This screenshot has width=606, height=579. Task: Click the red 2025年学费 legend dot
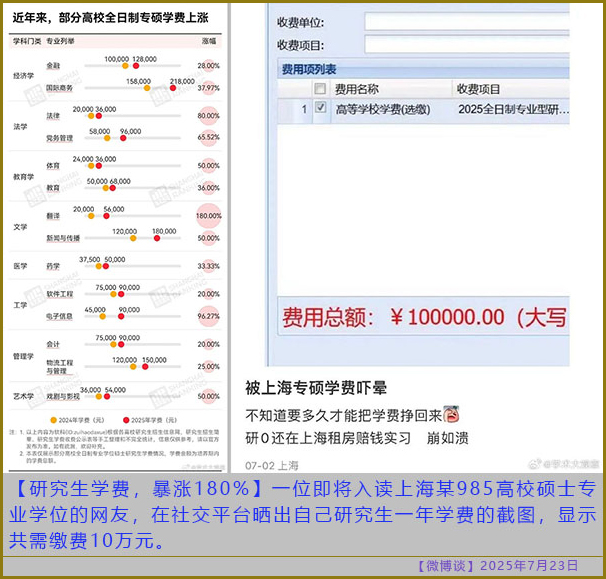(126, 420)
